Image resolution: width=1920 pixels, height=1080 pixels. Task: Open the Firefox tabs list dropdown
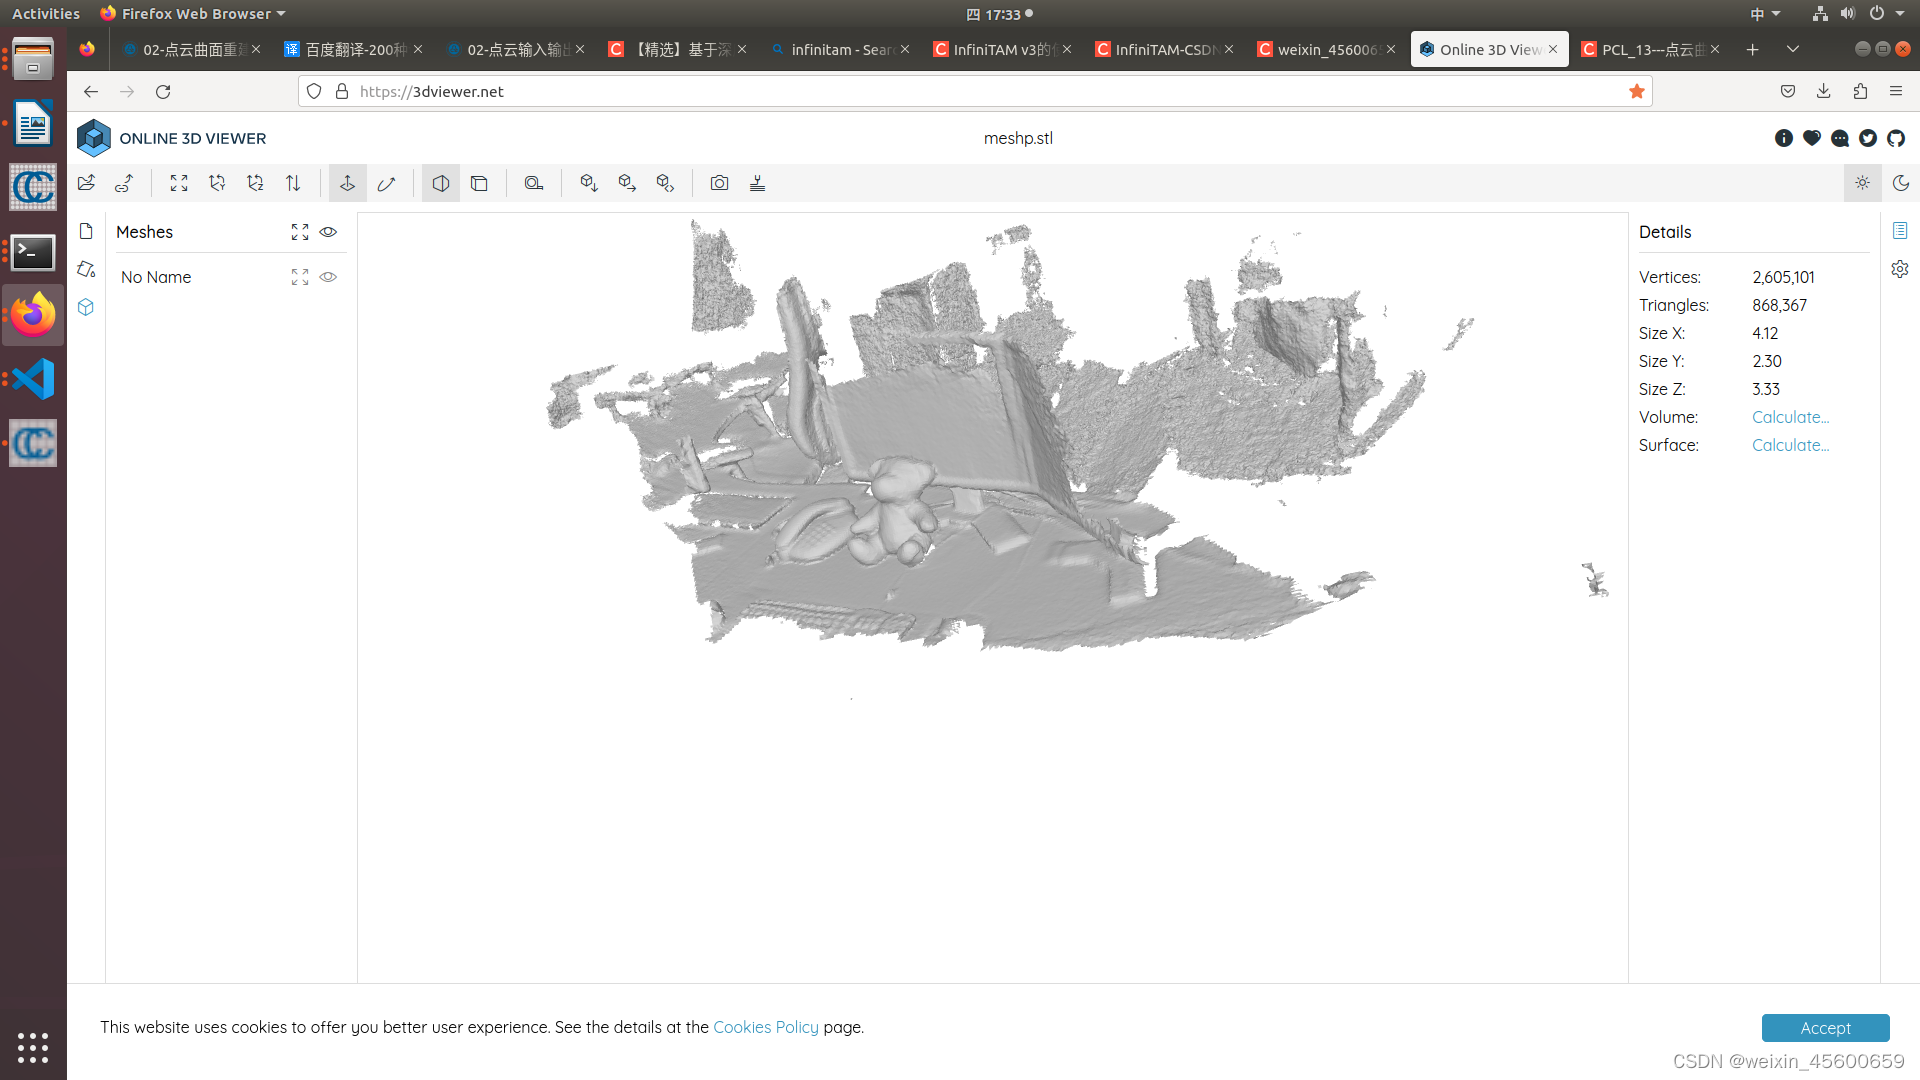click(1793, 49)
